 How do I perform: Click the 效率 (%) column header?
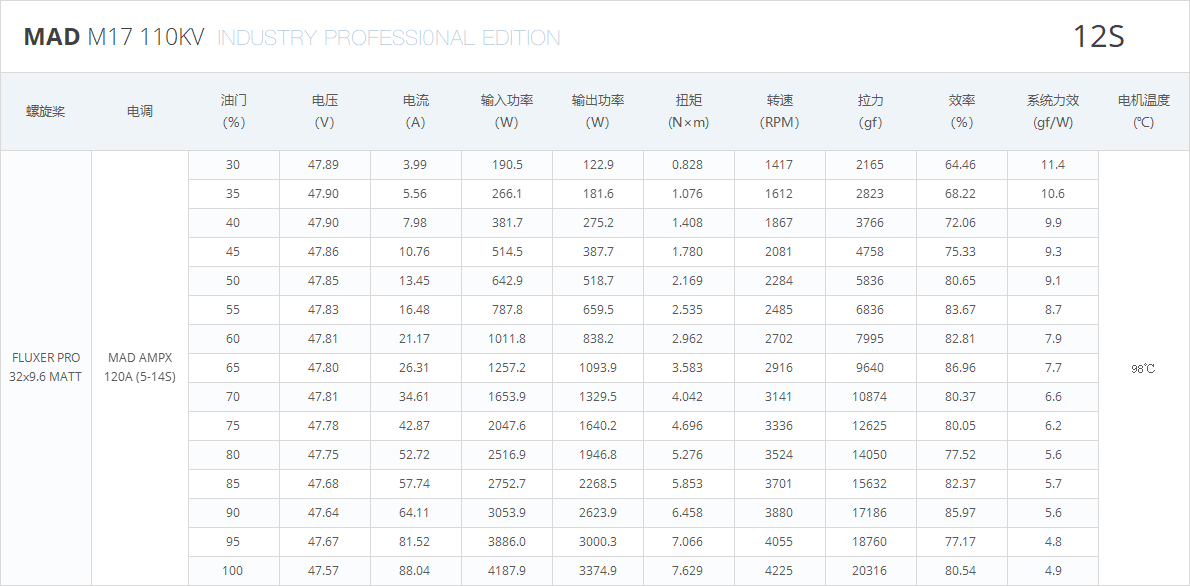pos(962,112)
